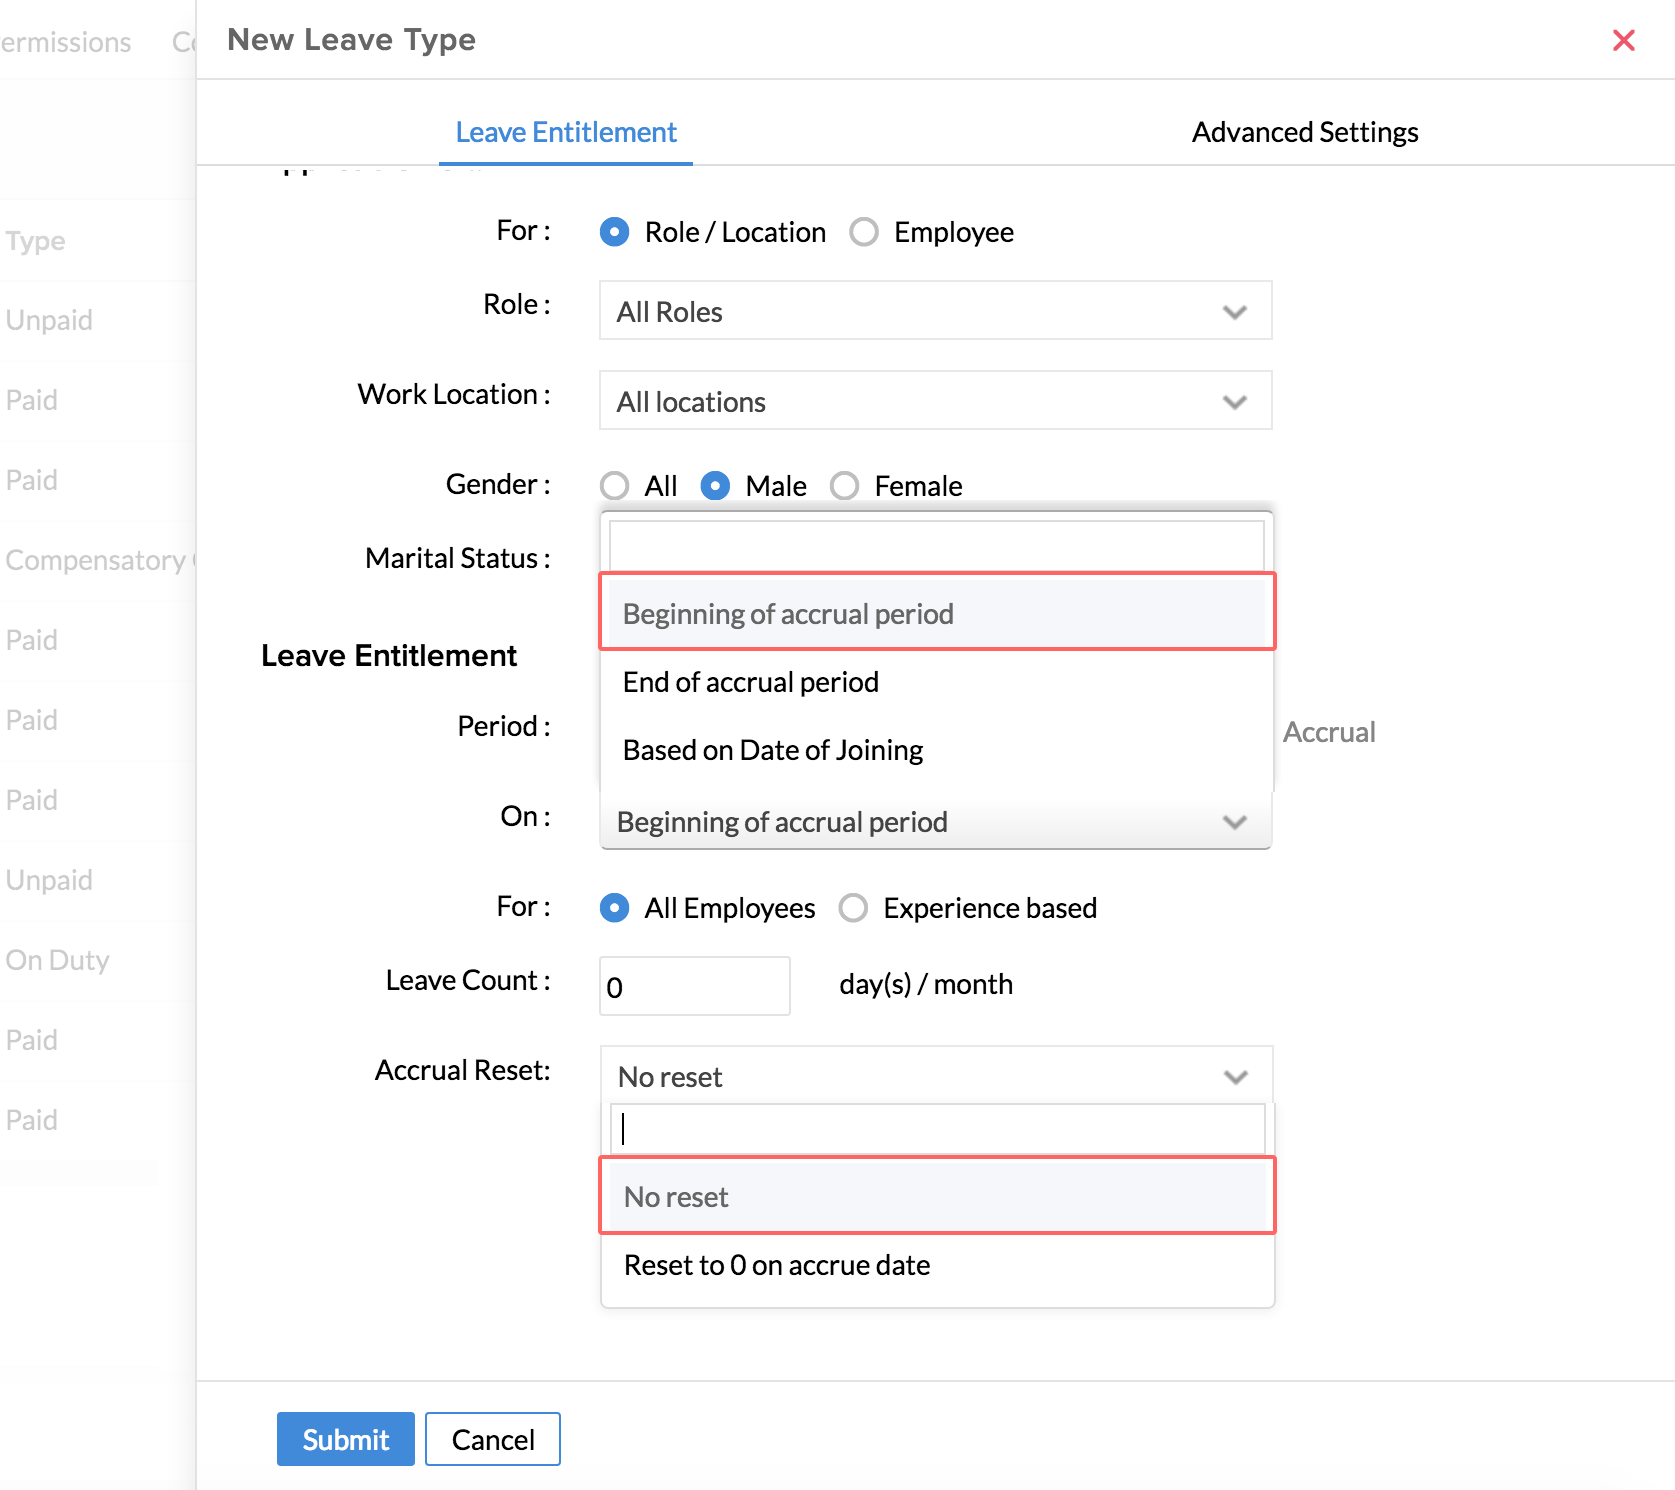Choose the Employee radio button

coord(864,232)
